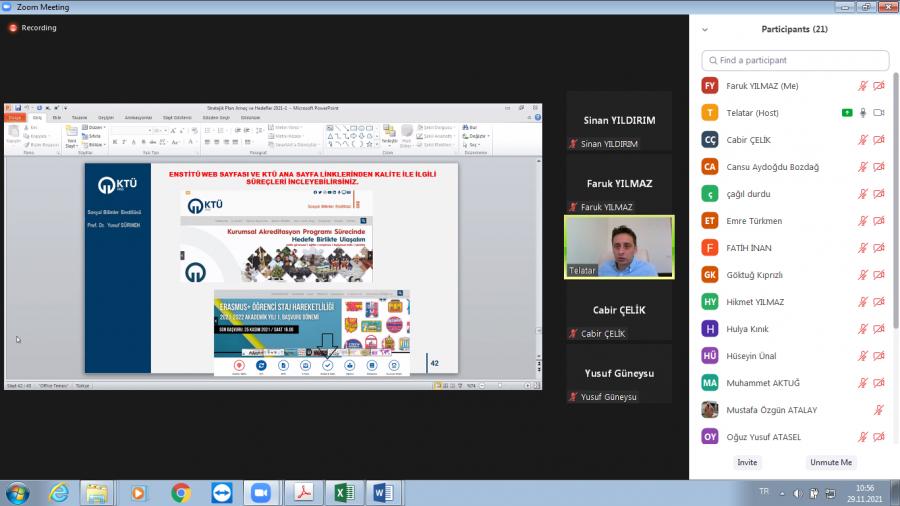Collapse the Participants panel chevron
This screenshot has height=506, width=900.
click(705, 30)
